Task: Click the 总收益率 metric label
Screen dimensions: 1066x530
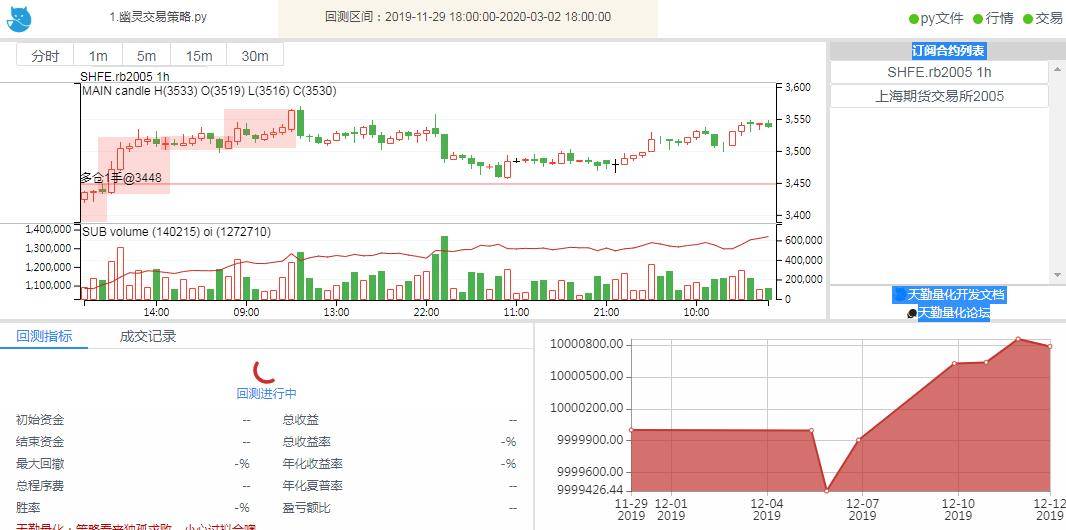Action: 307,442
